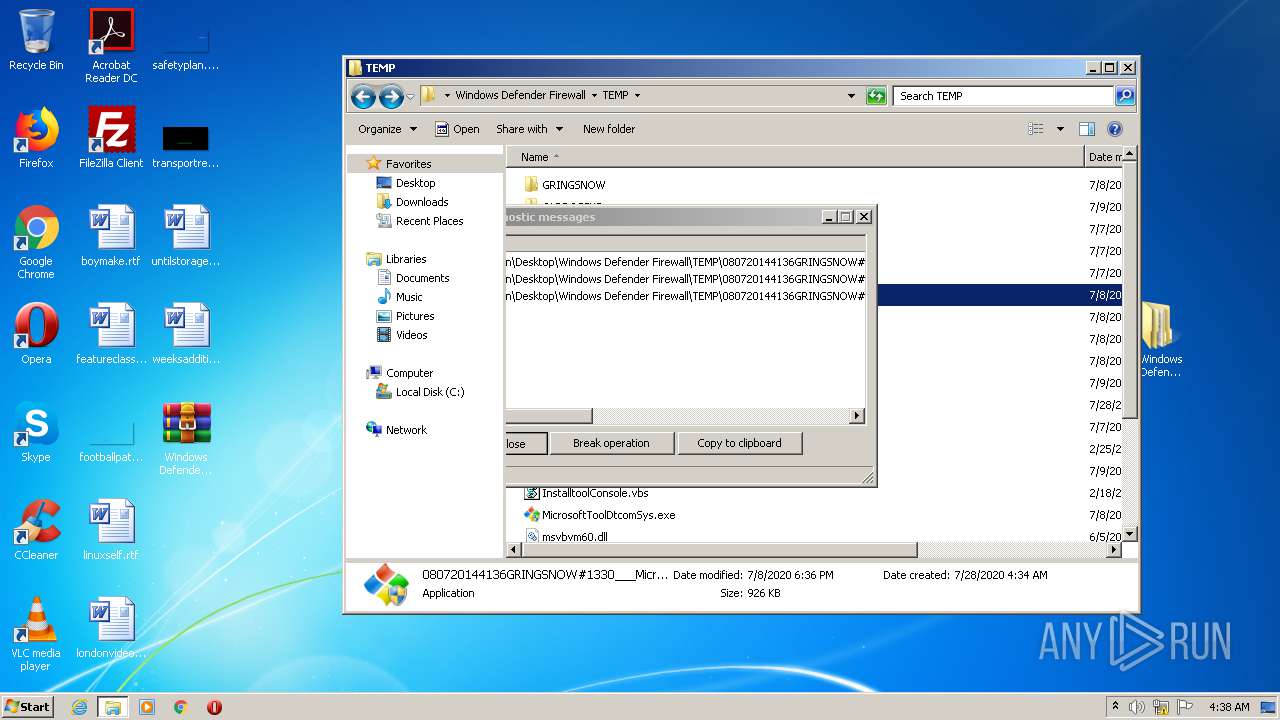Click Open in the Explorer toolbar
1280x720 pixels.
[457, 129]
